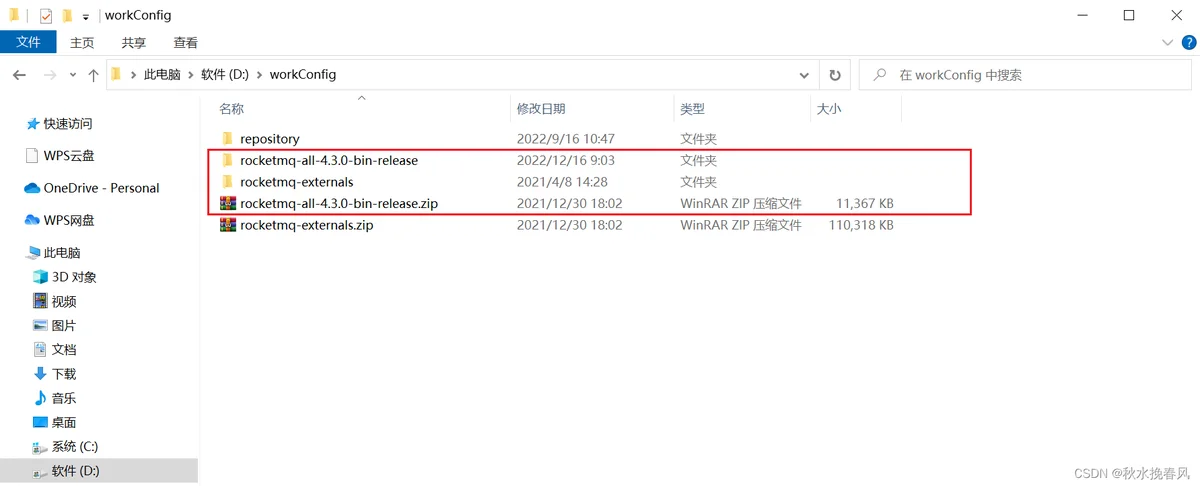
Task: Click the properties checkmark in quick access toolbar
Action: [46, 16]
